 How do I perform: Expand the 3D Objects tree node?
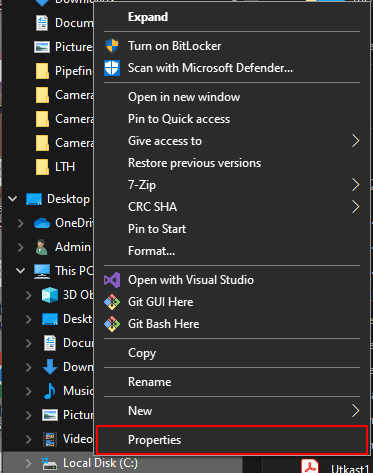[x=29, y=295]
